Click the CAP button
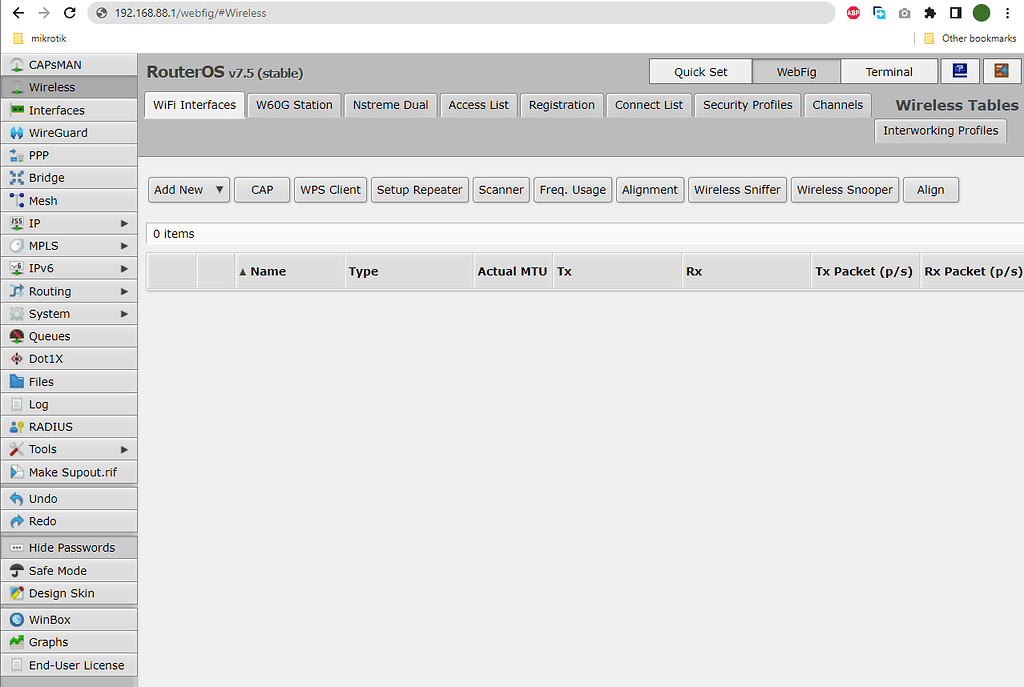The image size is (1024, 687). 262,190
